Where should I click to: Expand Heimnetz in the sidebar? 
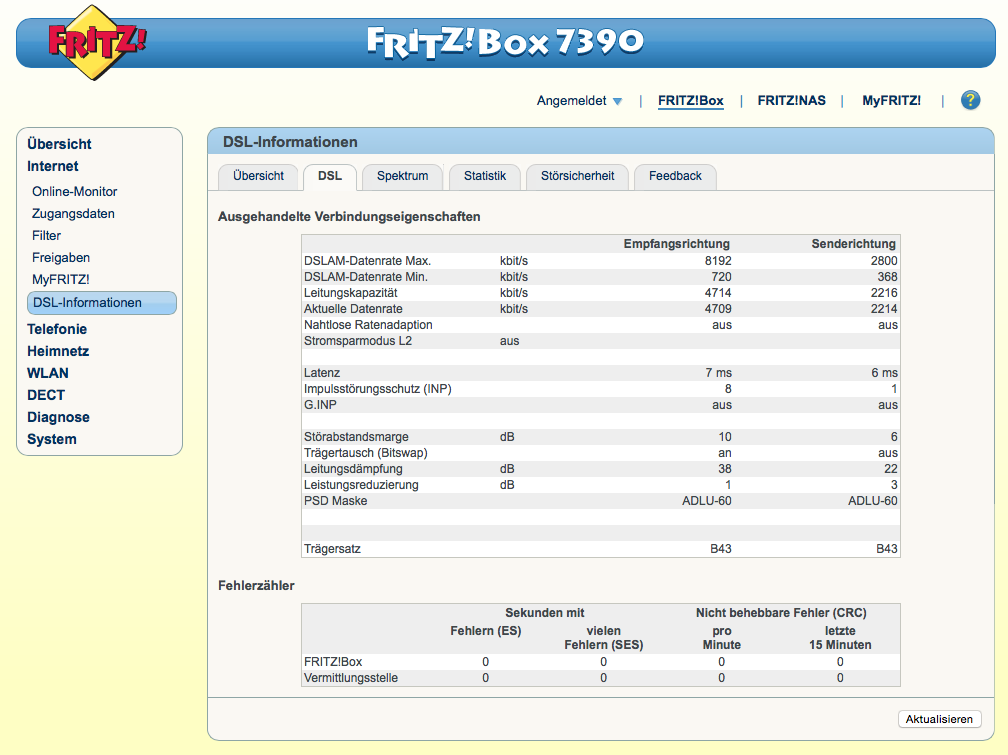(x=58, y=351)
